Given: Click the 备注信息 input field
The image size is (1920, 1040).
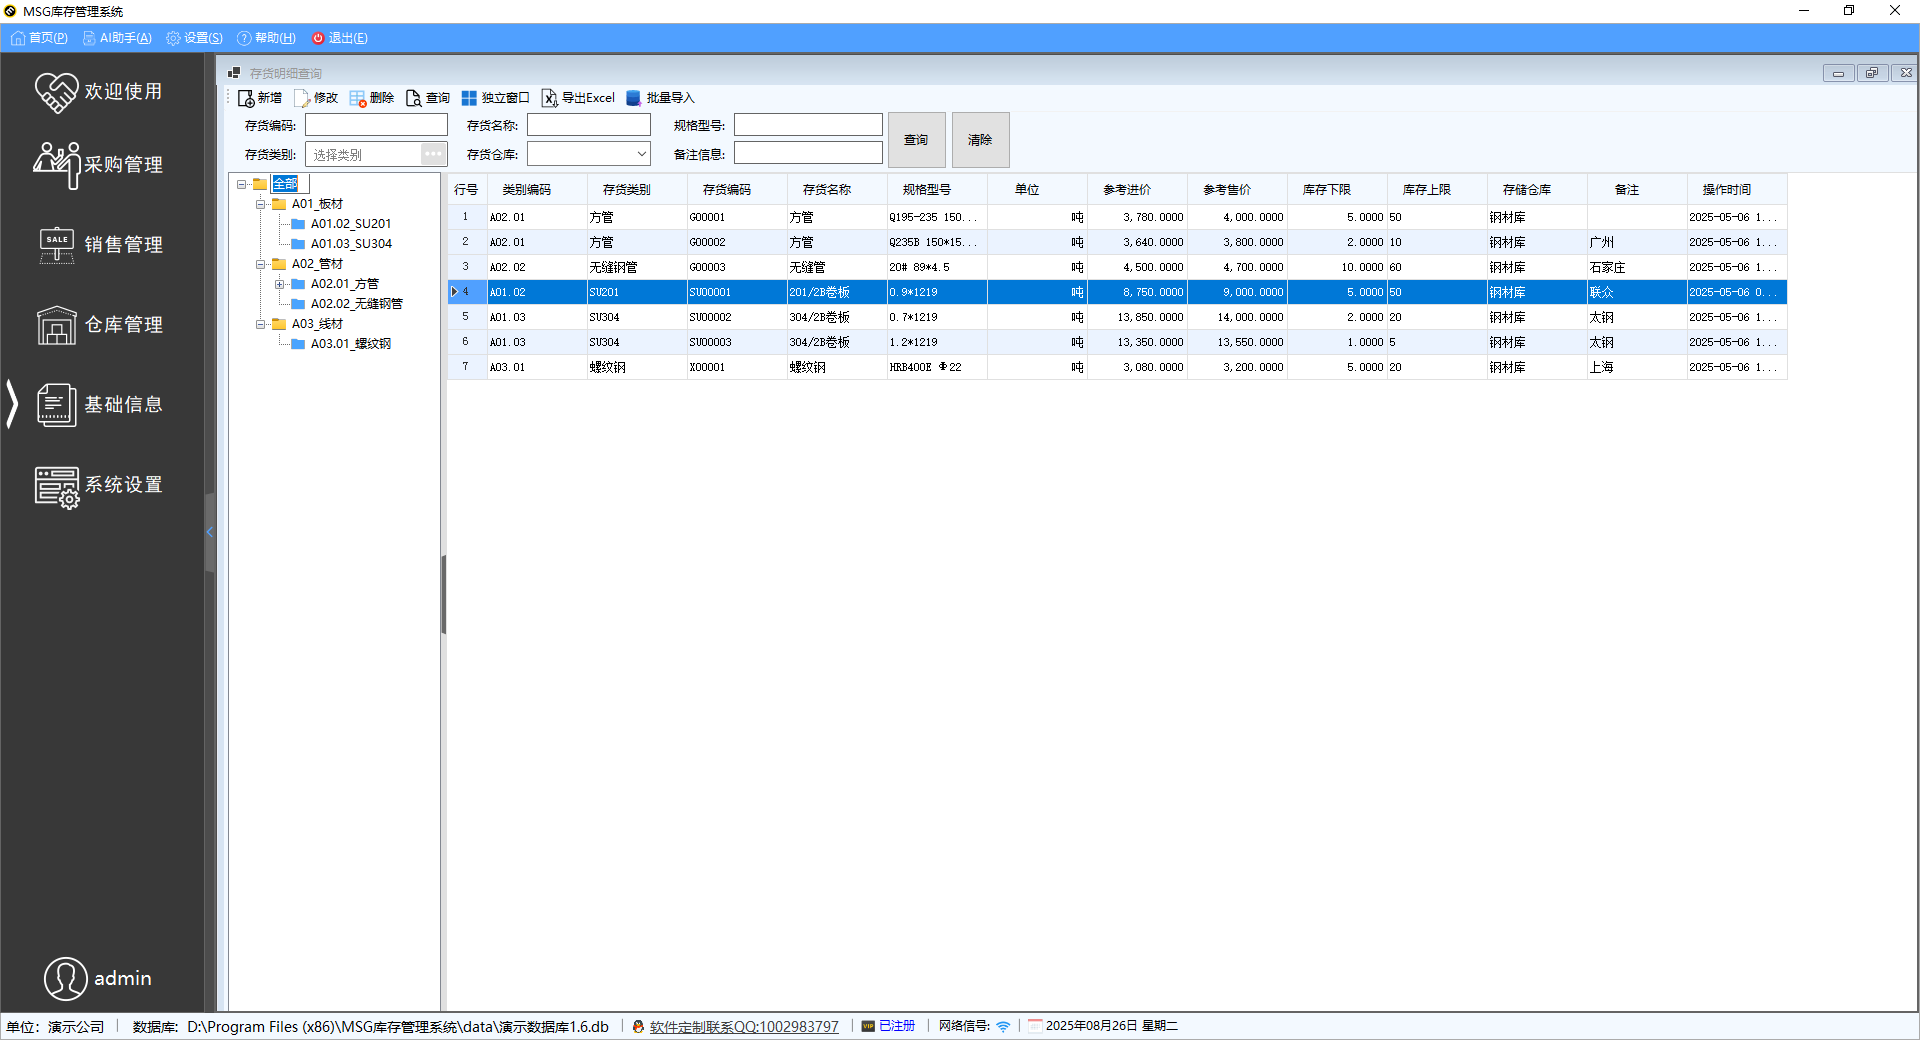Looking at the screenshot, I should coord(808,153).
